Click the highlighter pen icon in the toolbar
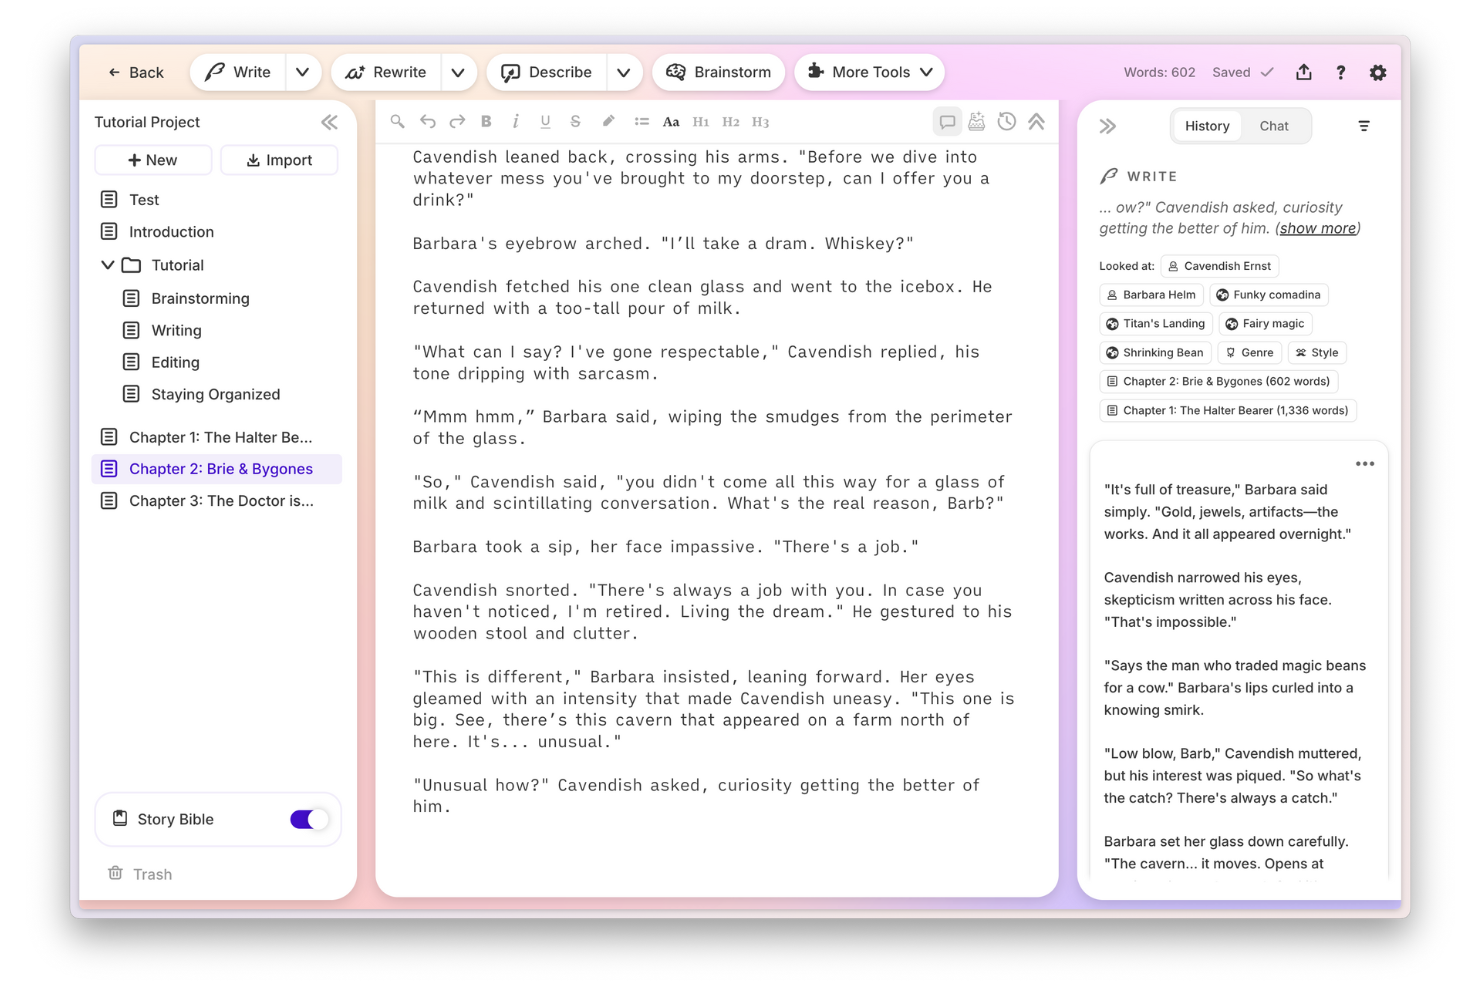 (608, 121)
